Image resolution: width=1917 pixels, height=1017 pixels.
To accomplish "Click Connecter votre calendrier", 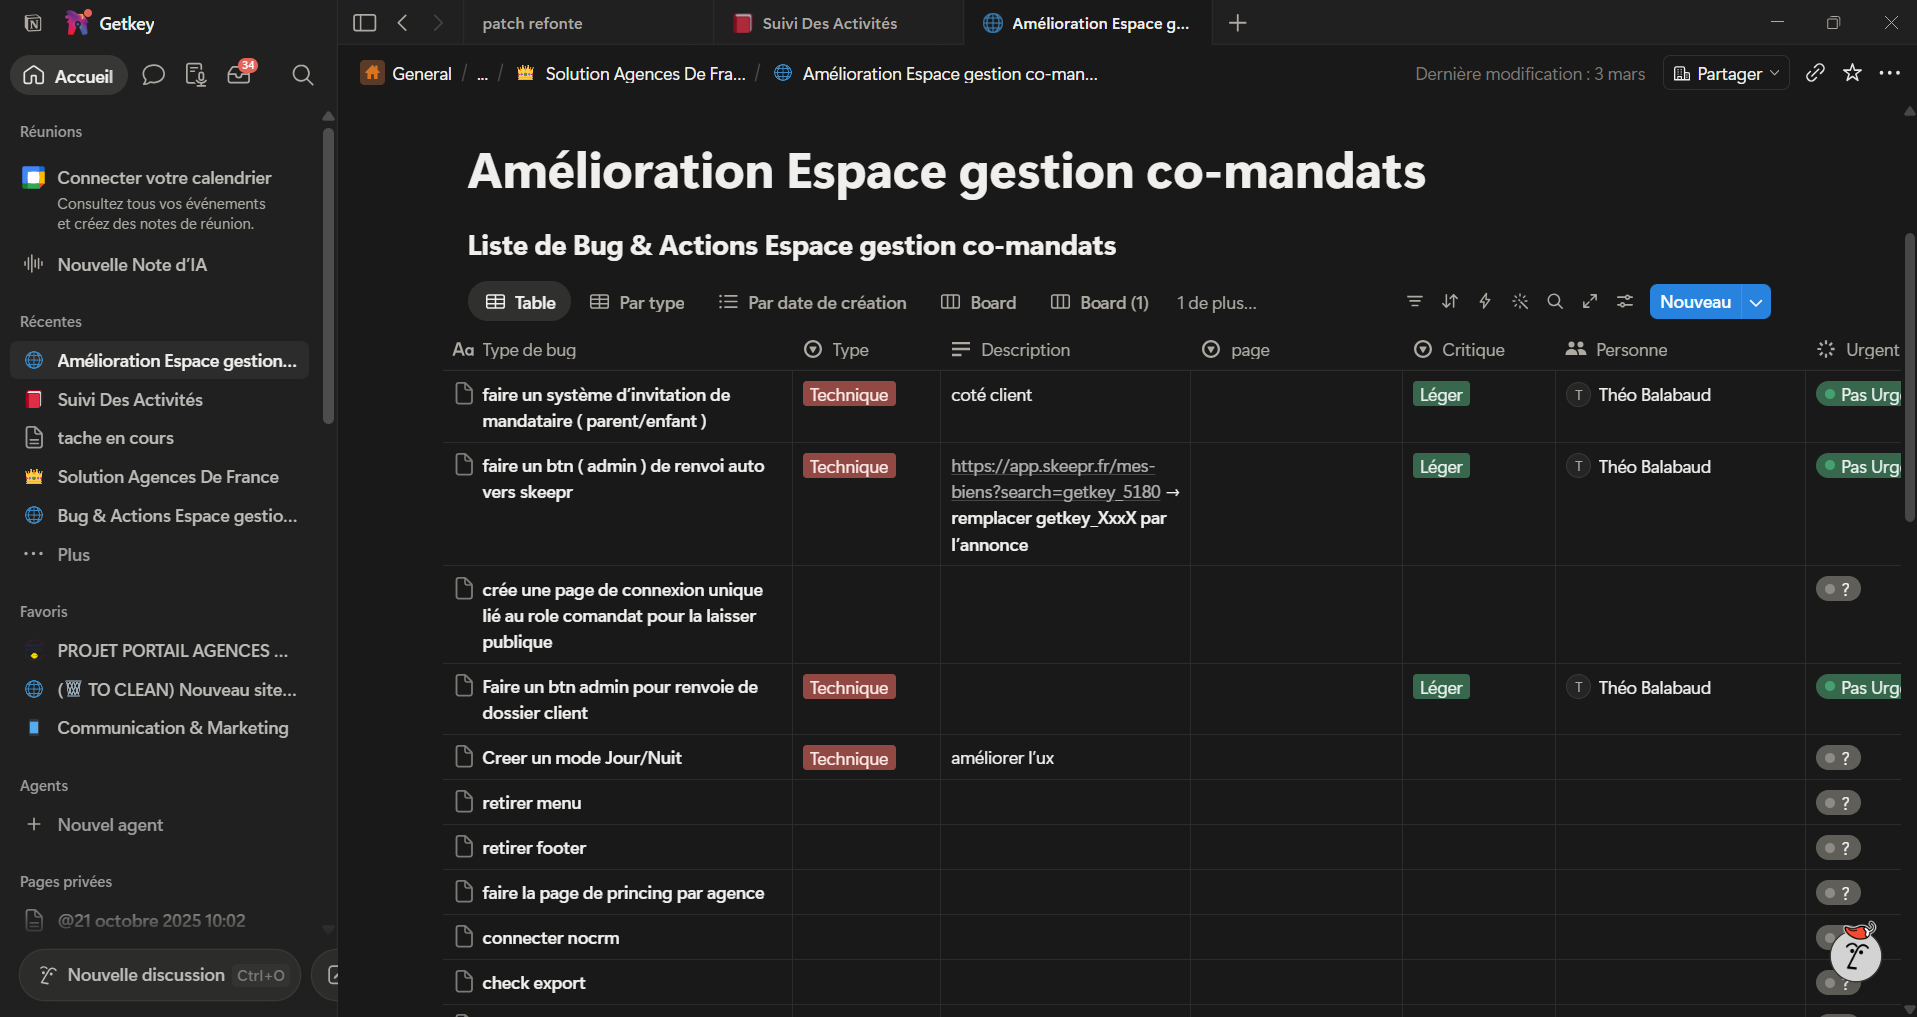I will click(164, 178).
